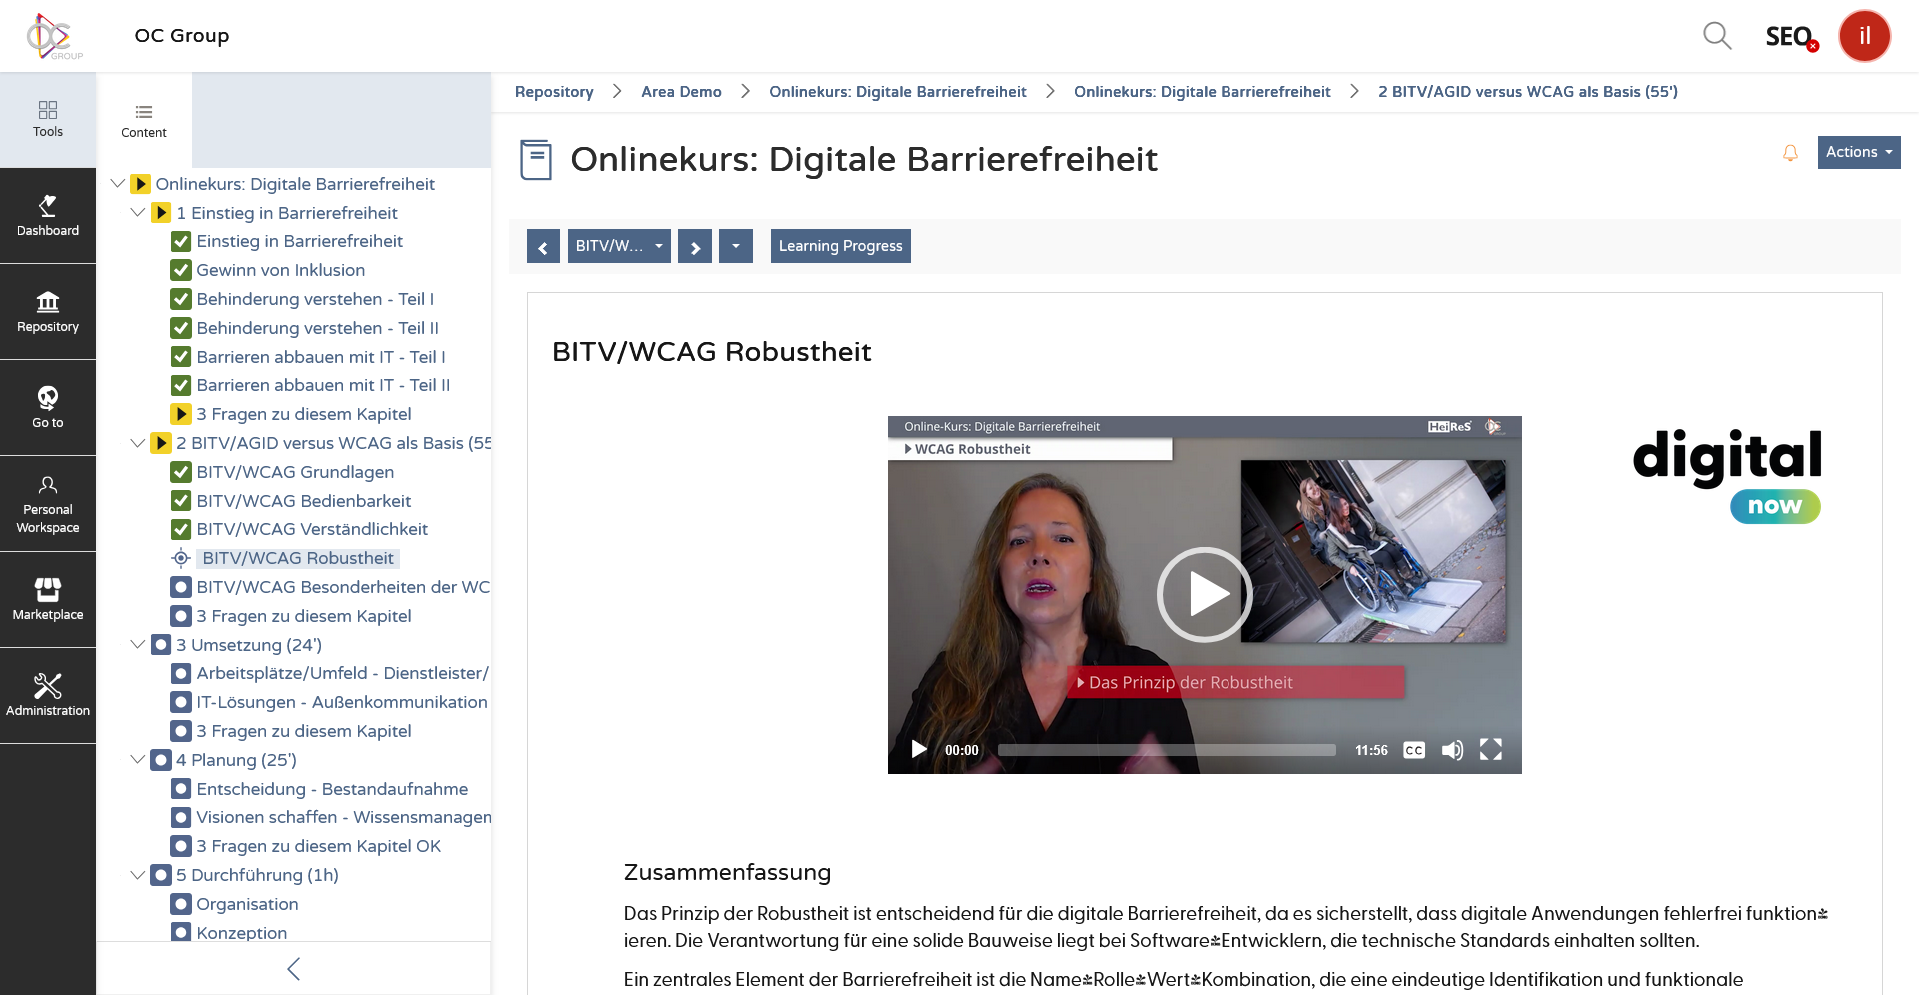
Task: Select BITV/WCAG Robustheit in tree
Action: pyautogui.click(x=298, y=558)
